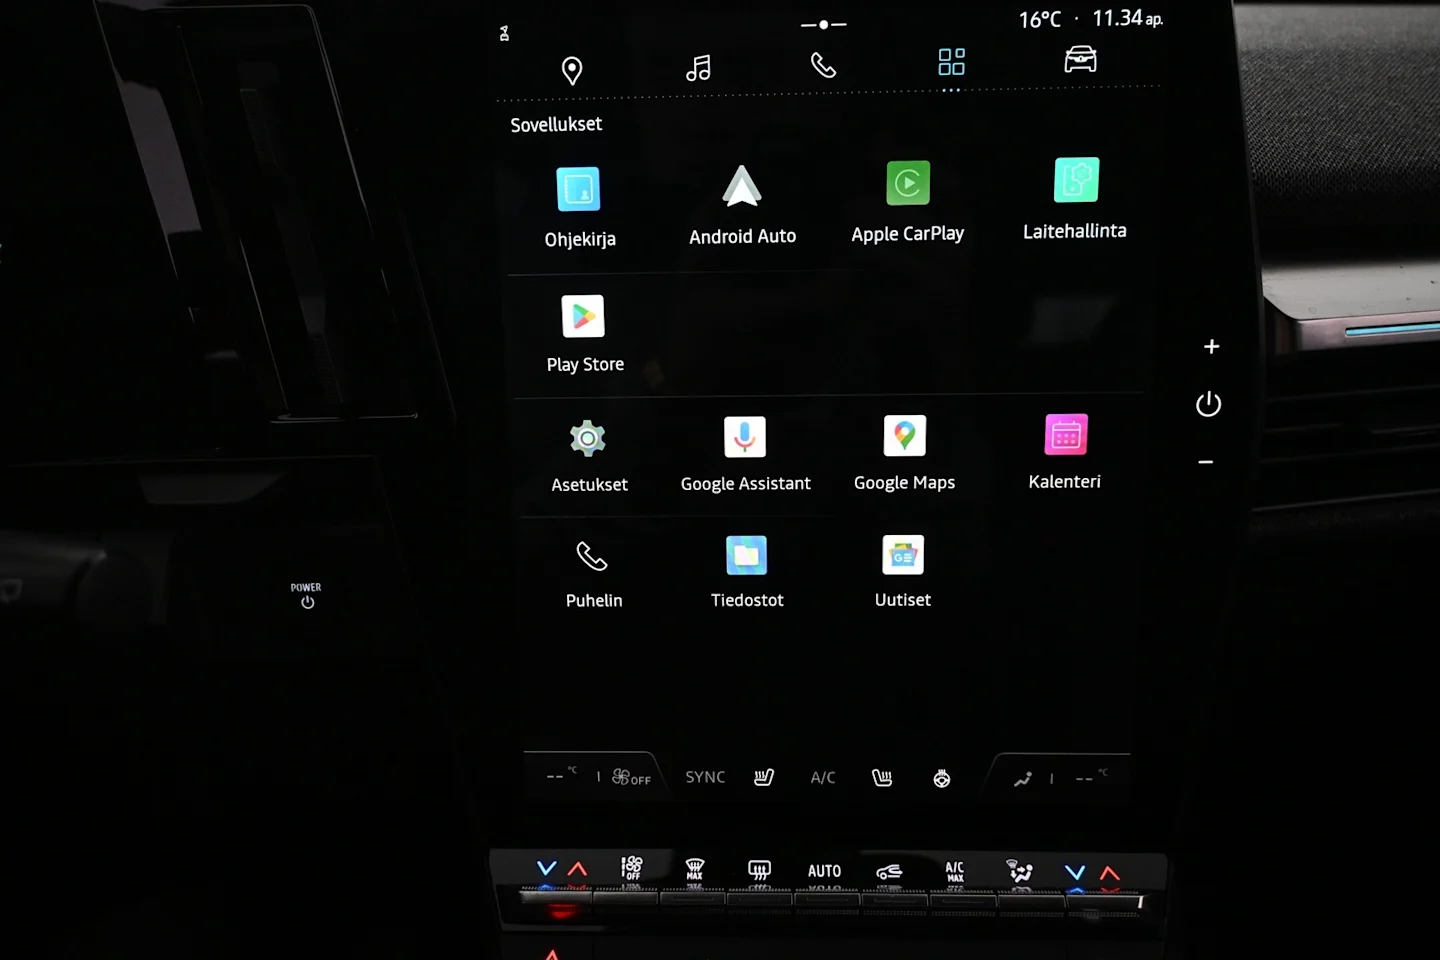Open the vehicle tab with car icon
Image resolution: width=1440 pixels, height=960 pixels.
(1080, 60)
